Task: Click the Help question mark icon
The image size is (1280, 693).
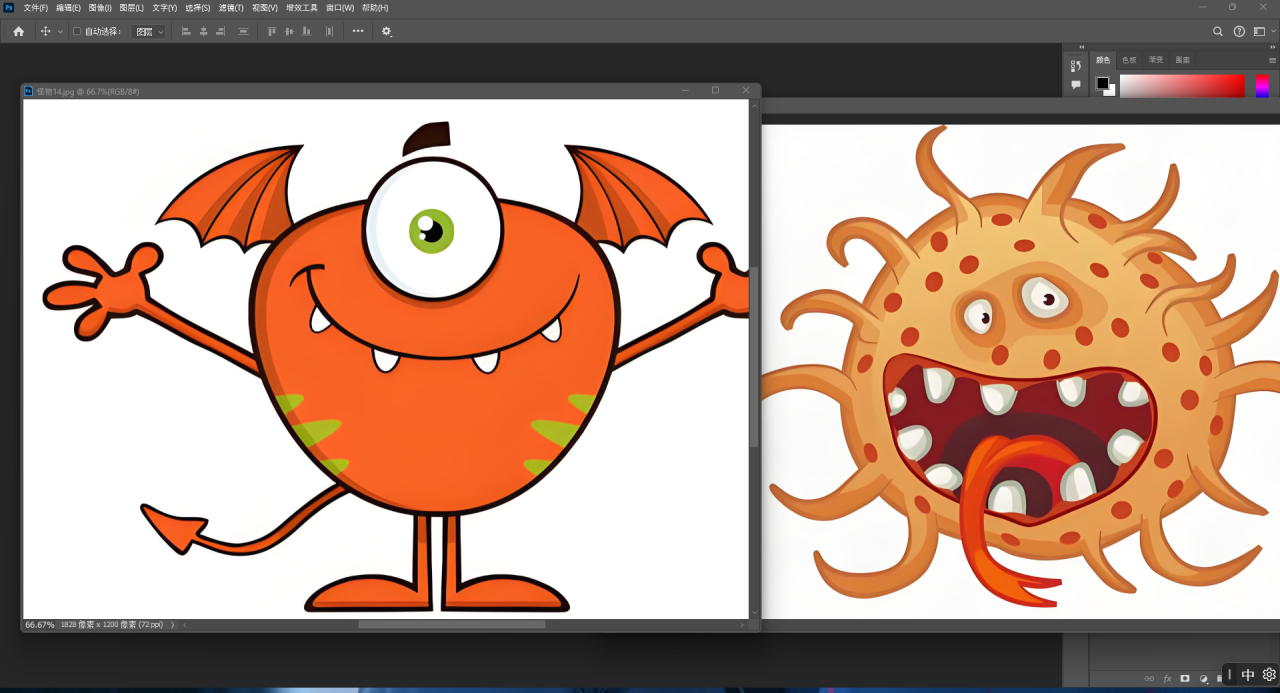Action: tap(1239, 31)
